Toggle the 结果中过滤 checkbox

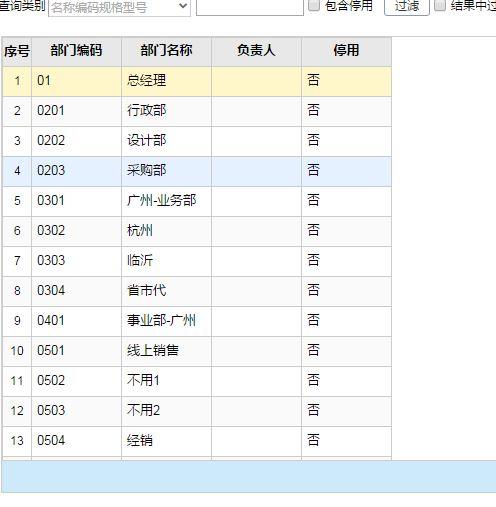(x=440, y=5)
